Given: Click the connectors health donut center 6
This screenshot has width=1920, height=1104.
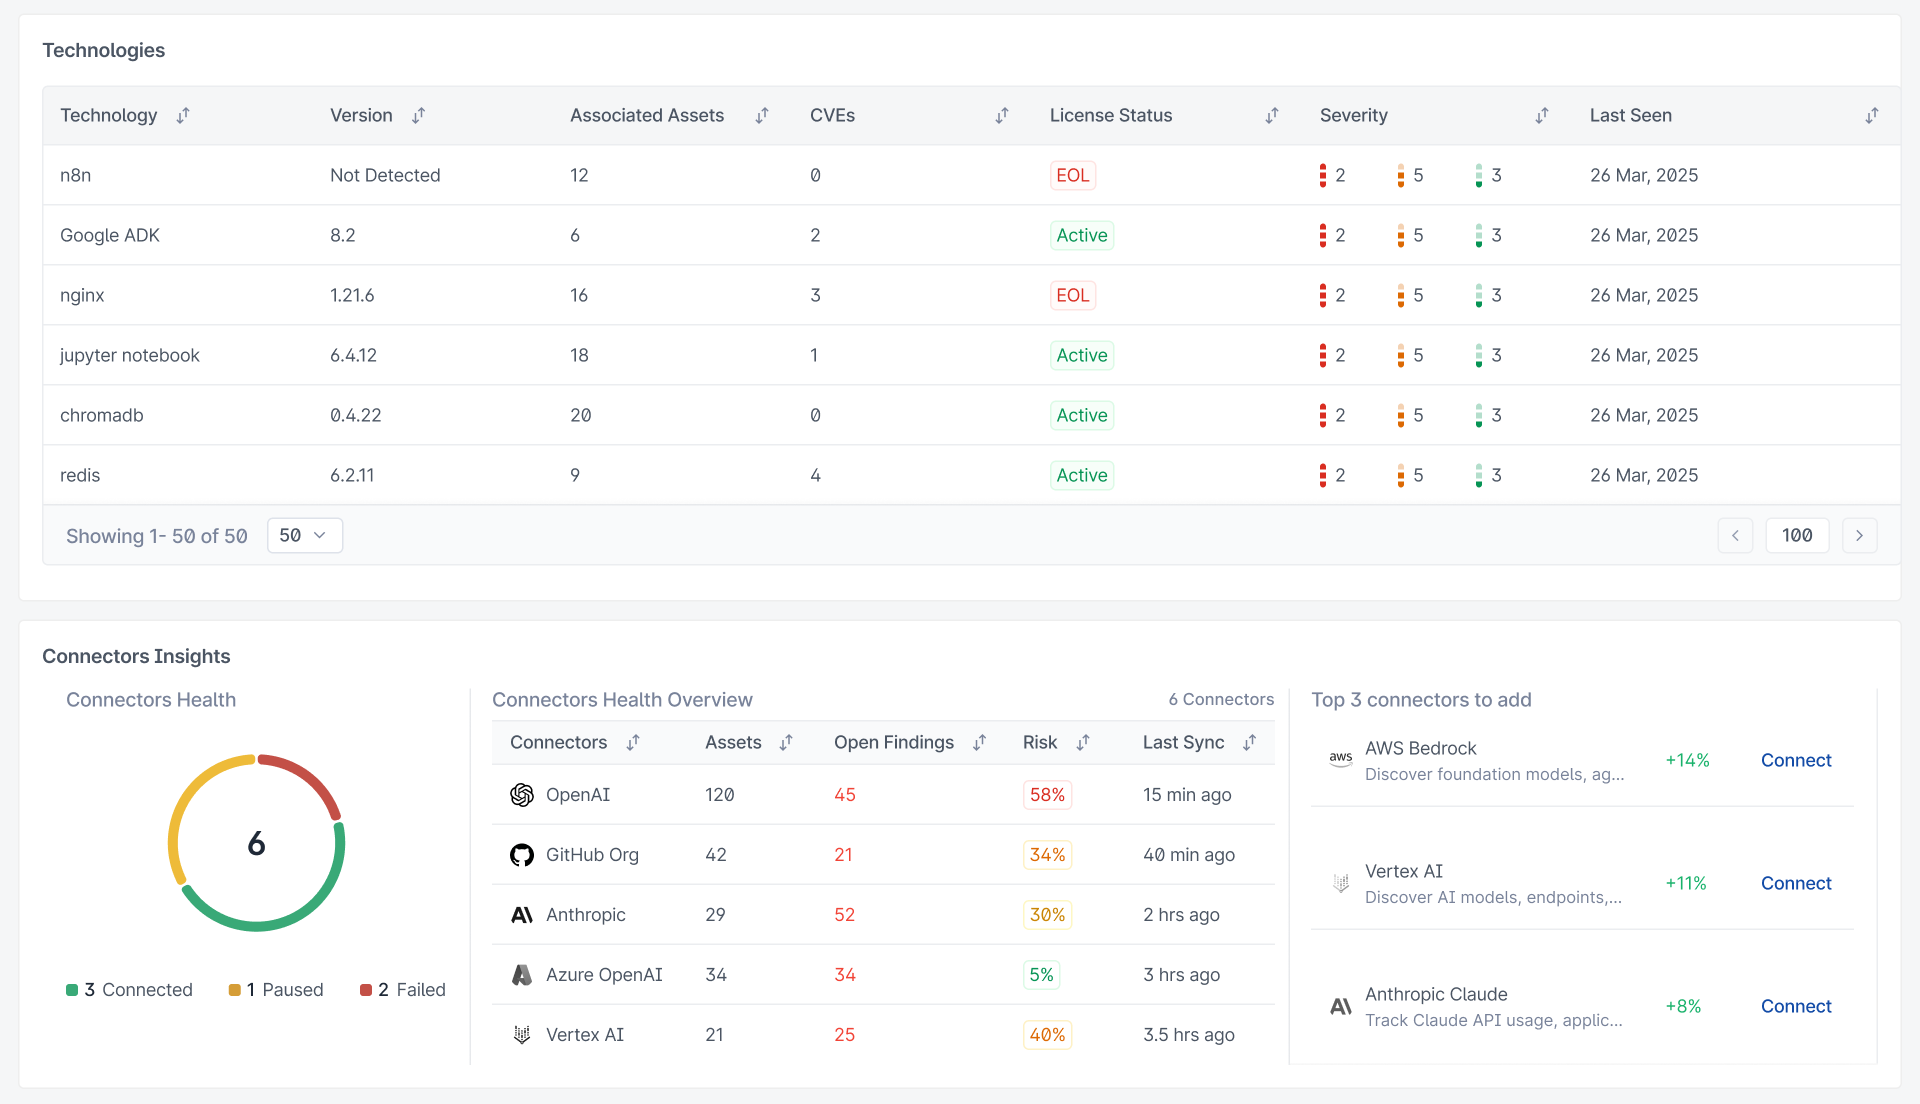Looking at the screenshot, I should pos(257,844).
